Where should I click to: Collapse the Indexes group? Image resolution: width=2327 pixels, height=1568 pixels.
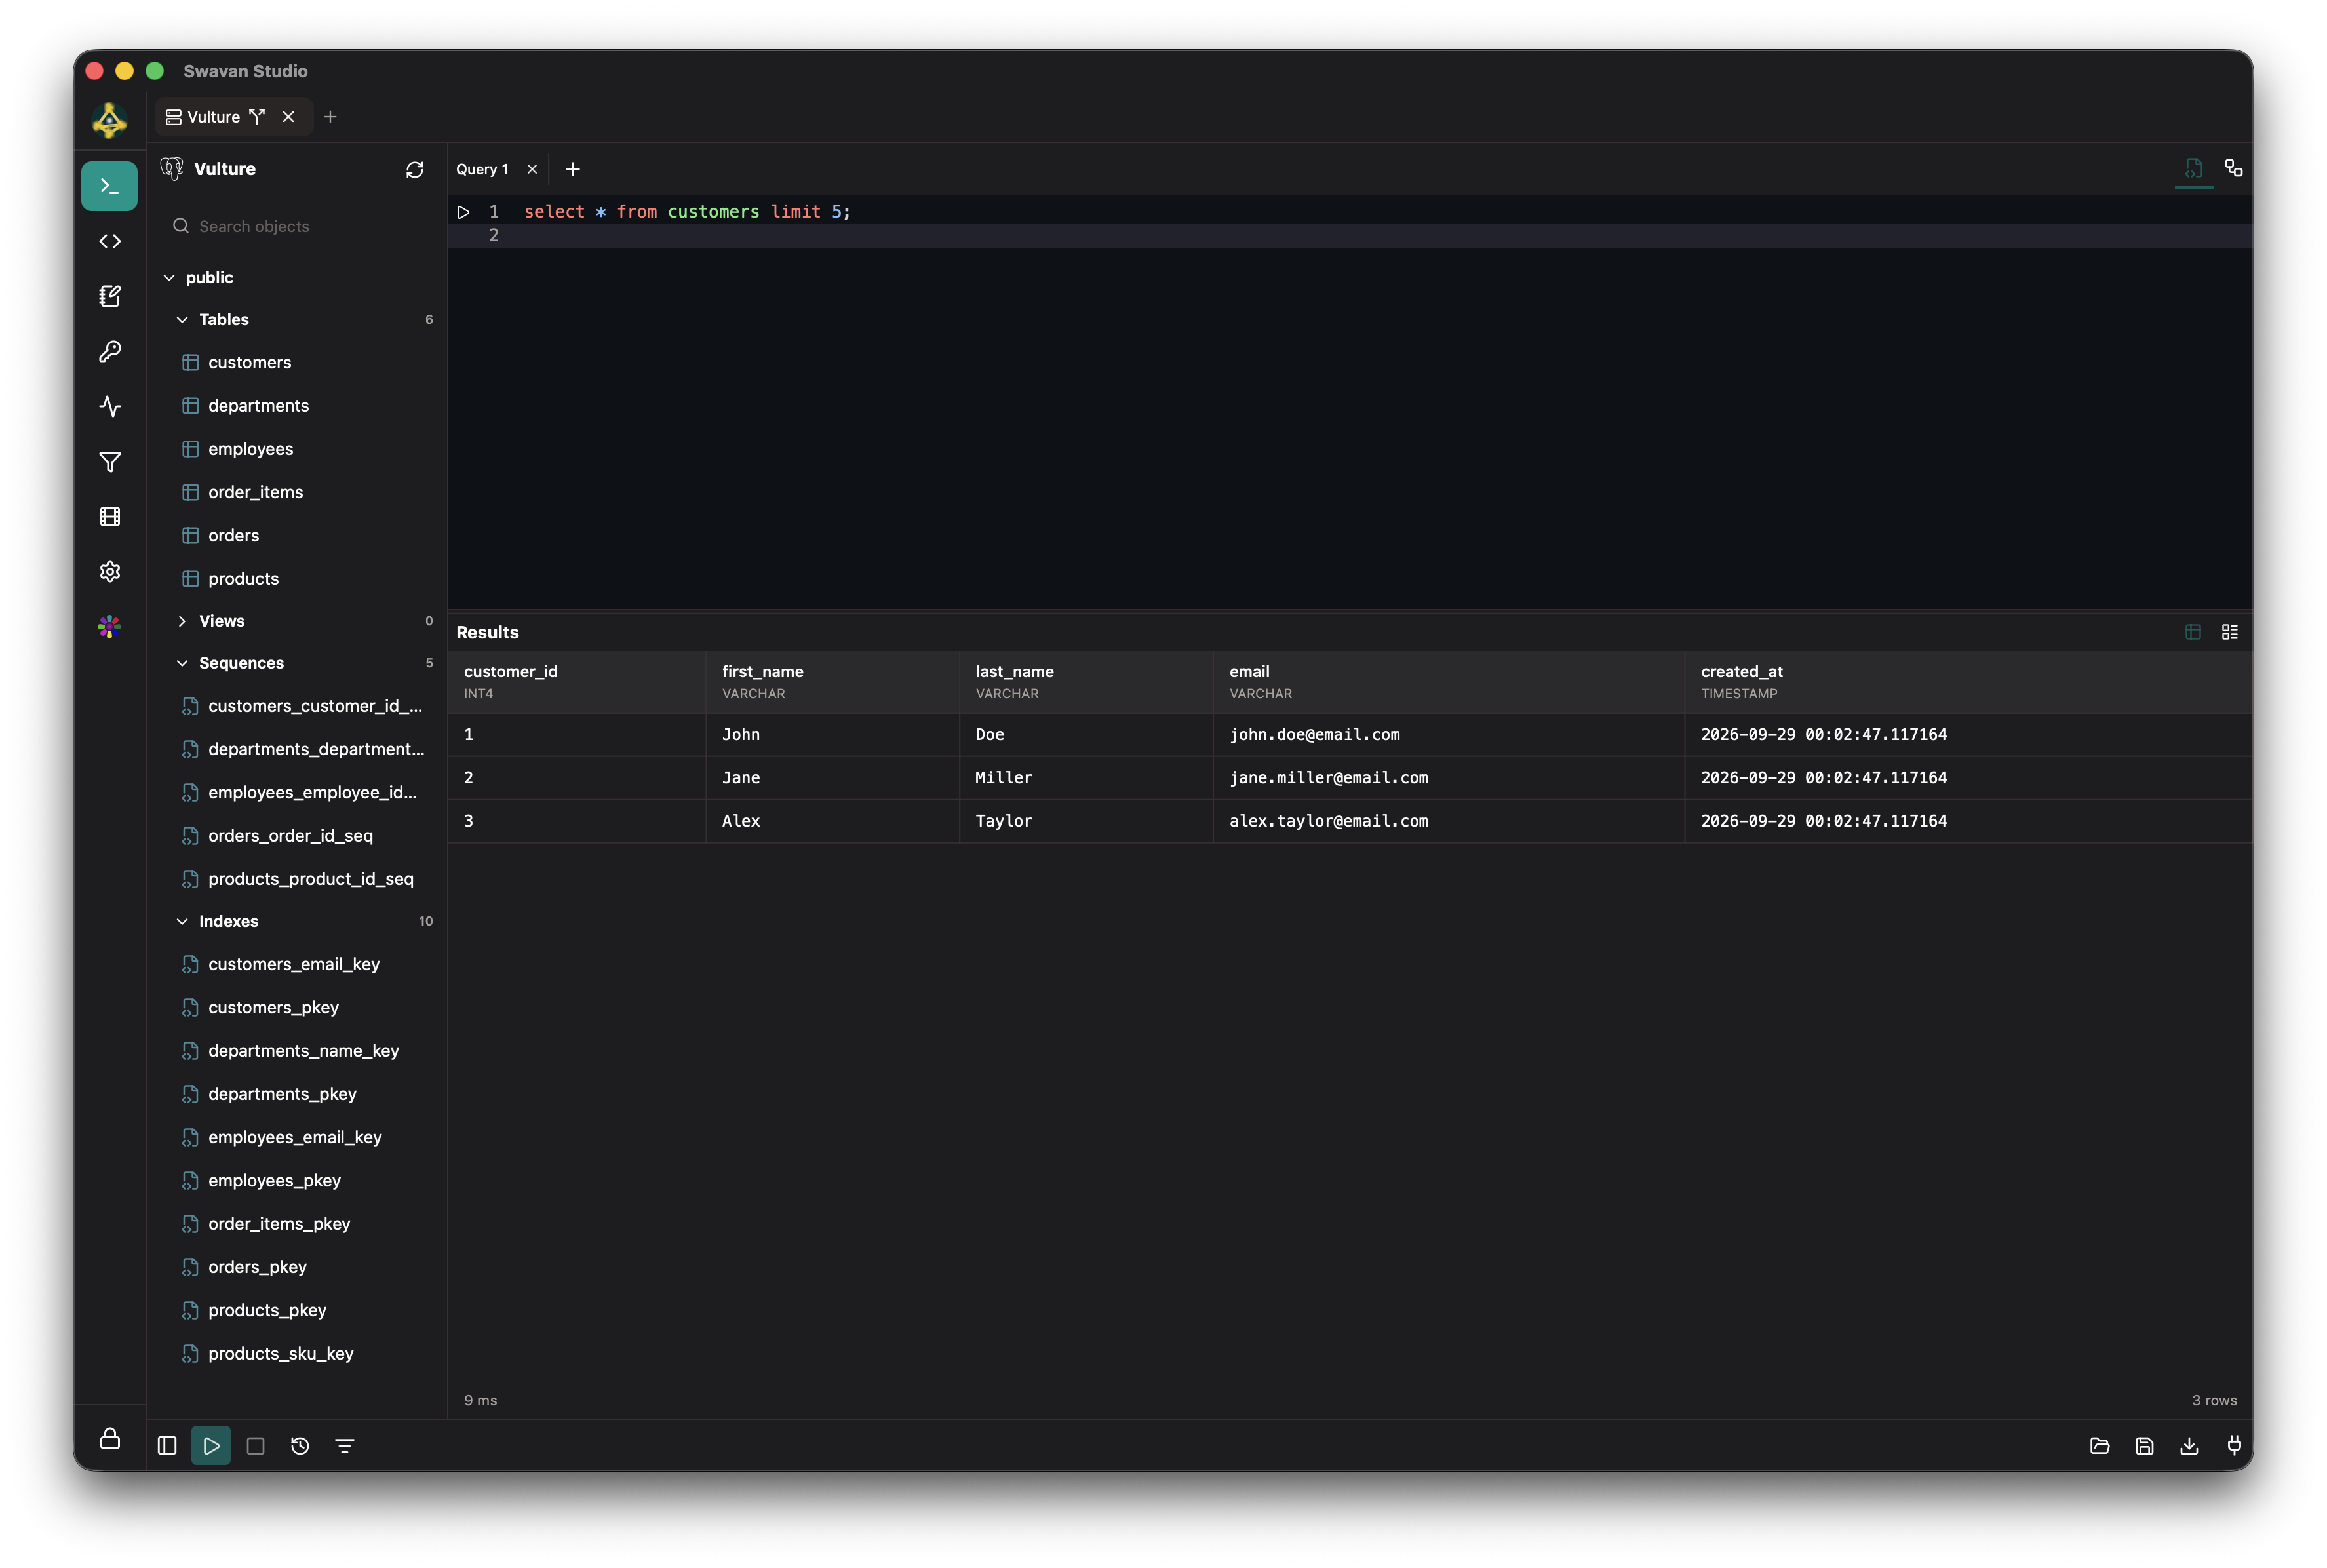pos(182,921)
